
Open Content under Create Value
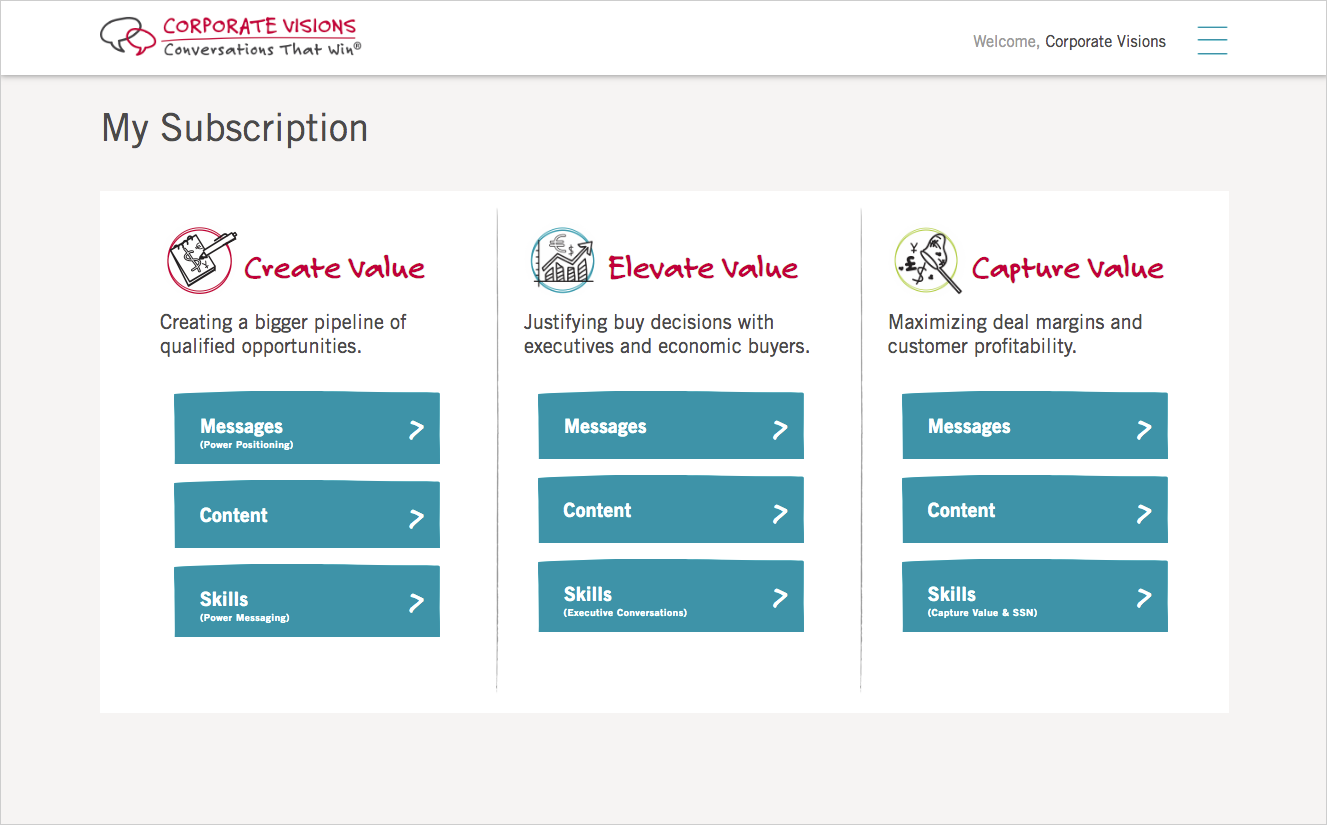(307, 515)
